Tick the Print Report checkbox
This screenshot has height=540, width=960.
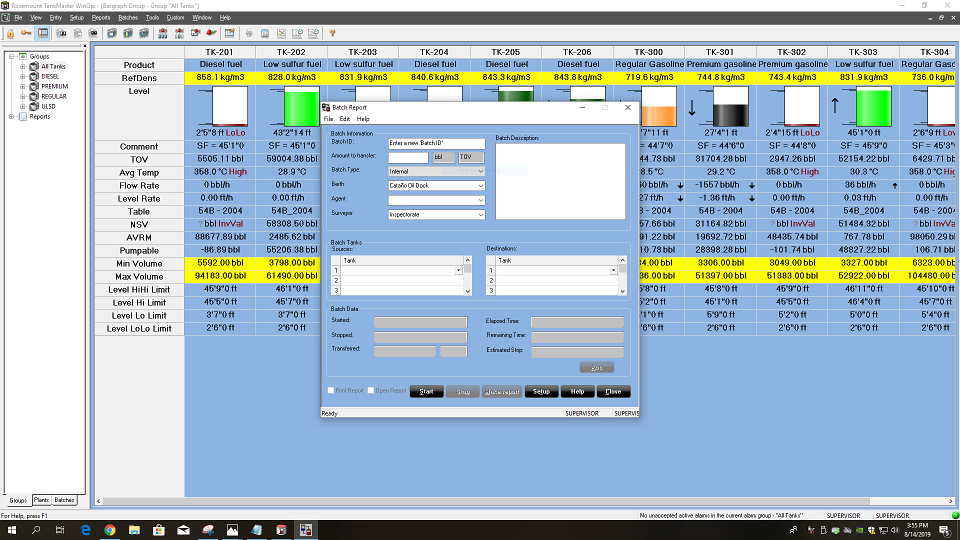click(x=332, y=391)
